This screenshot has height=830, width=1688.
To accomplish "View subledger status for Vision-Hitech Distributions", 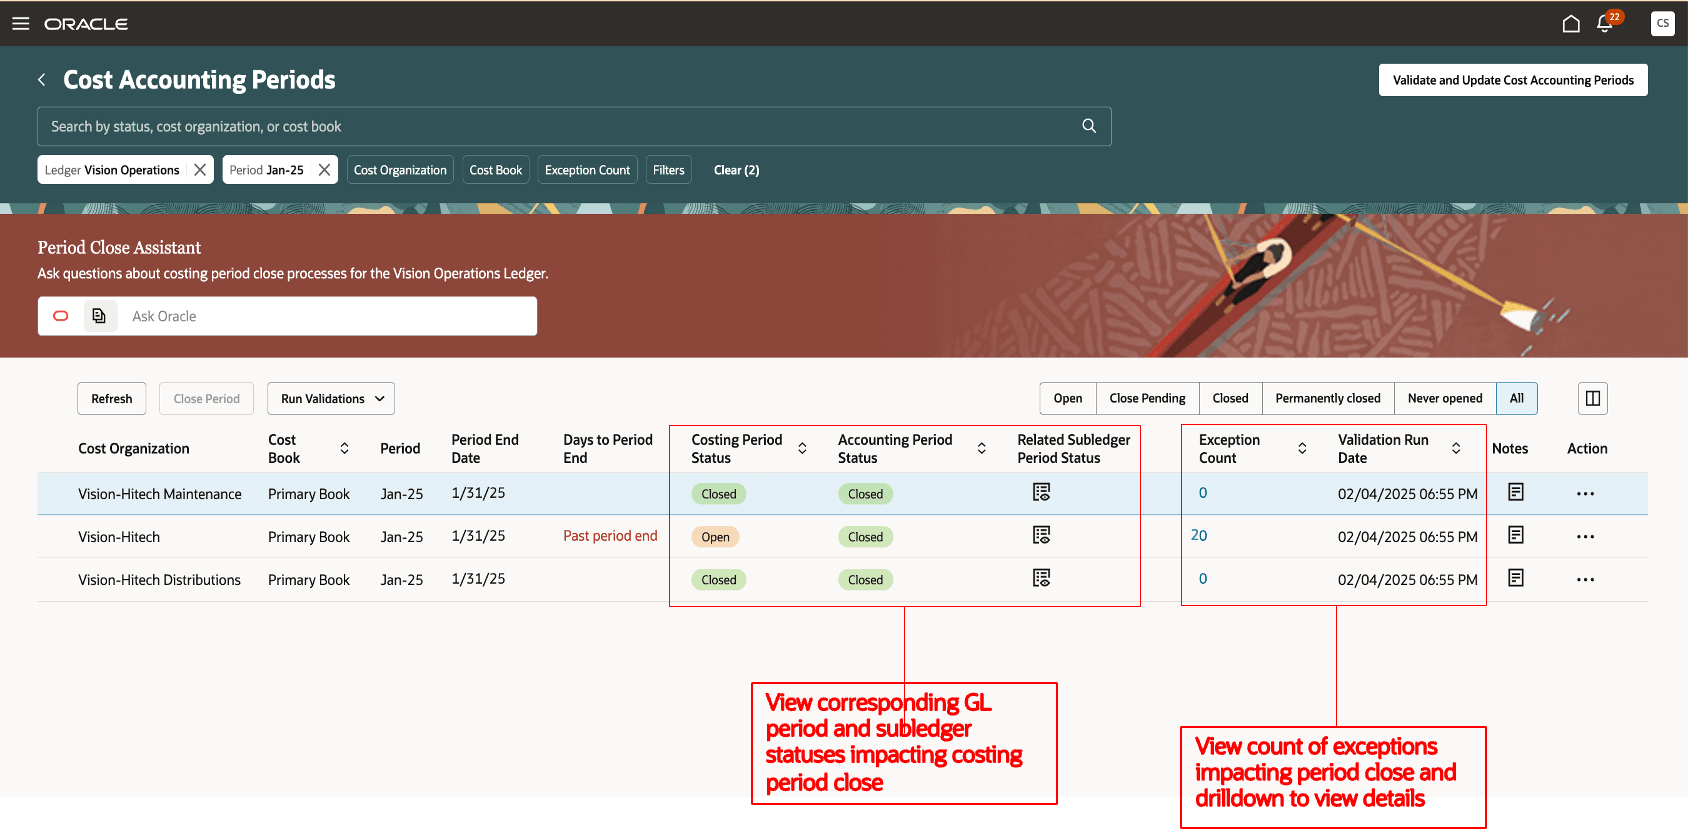I will pos(1041,578).
